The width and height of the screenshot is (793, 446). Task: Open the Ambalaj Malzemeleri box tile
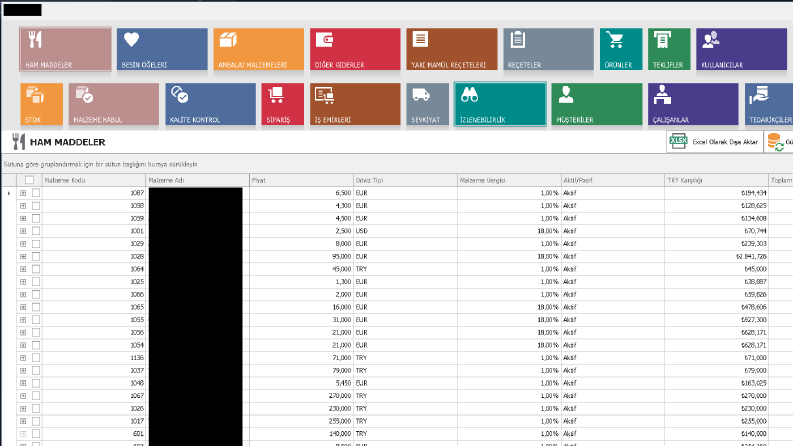point(258,49)
